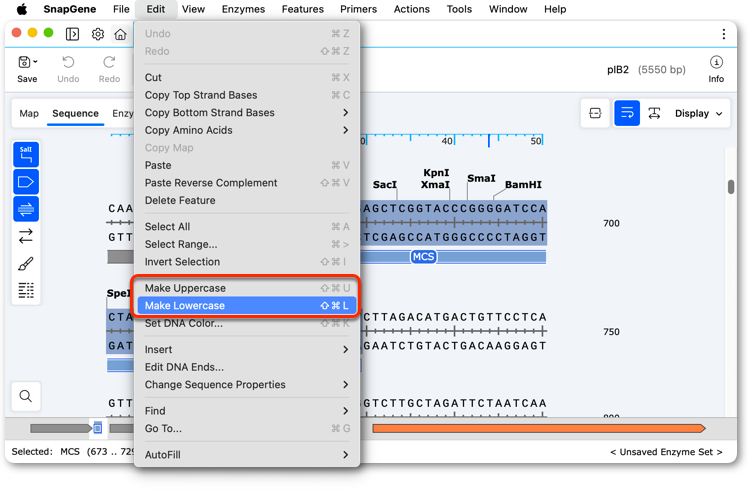Viewport: 748px width, 500px height.
Task: Open the View menu
Action: coord(193,9)
